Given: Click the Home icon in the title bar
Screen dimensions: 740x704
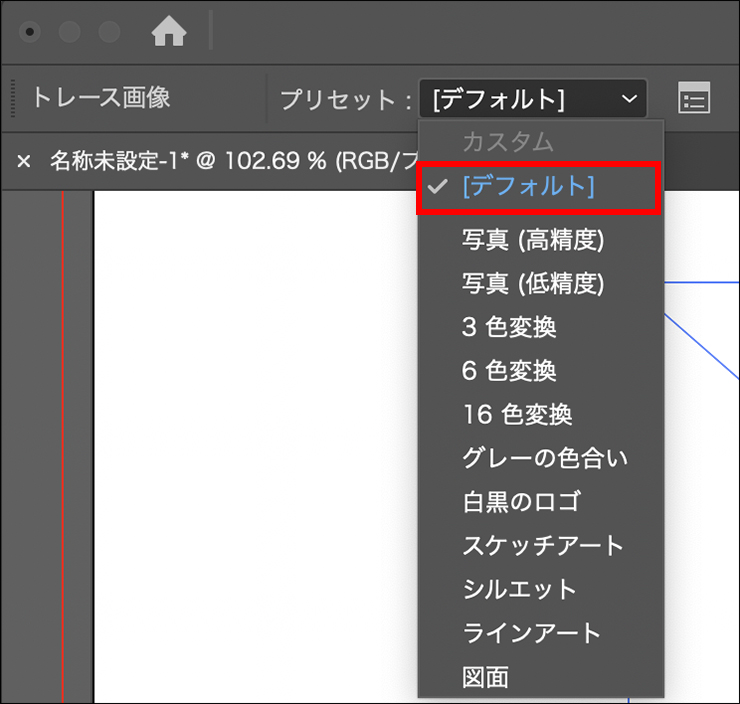Looking at the screenshot, I should coord(169,32).
